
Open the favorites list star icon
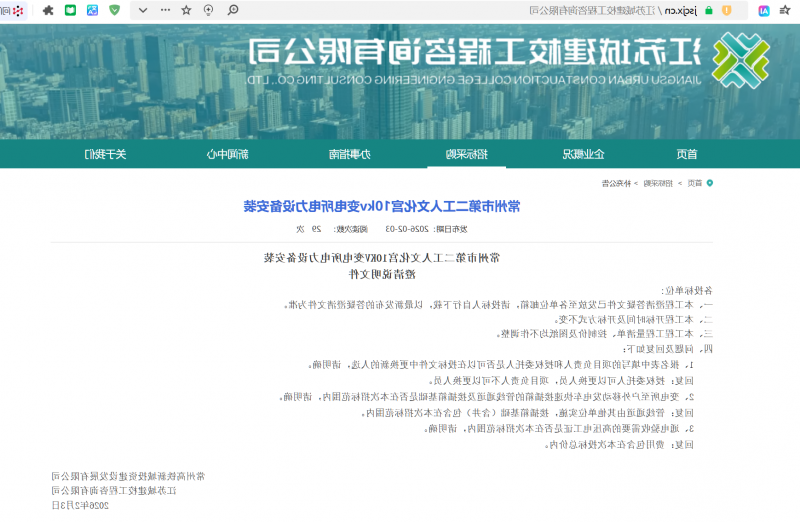(x=785, y=10)
